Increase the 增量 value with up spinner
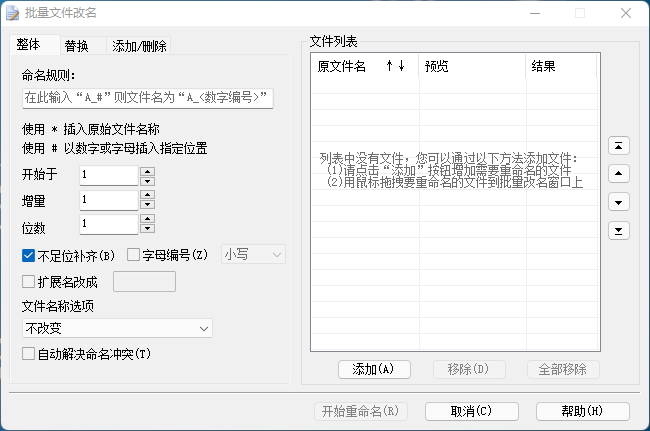The height and width of the screenshot is (431, 650). (x=148, y=194)
